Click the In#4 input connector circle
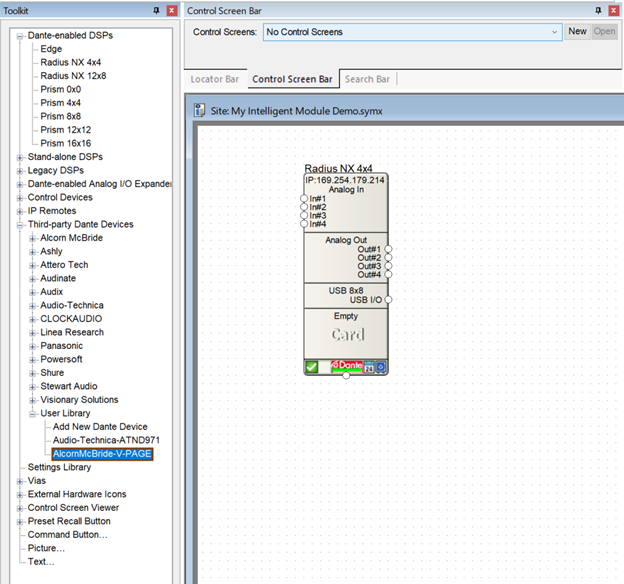This screenshot has height=584, width=624. point(304,224)
